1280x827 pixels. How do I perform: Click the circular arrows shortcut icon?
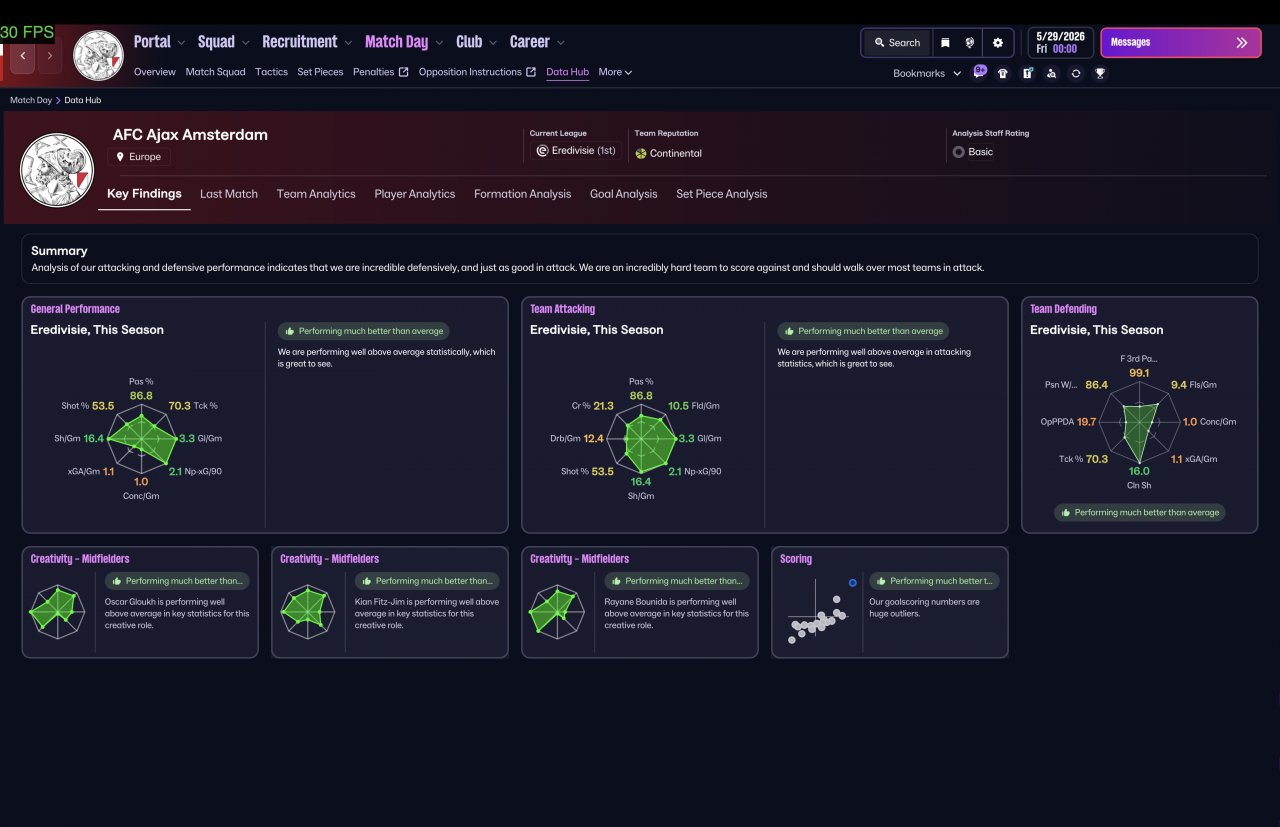click(x=1076, y=73)
